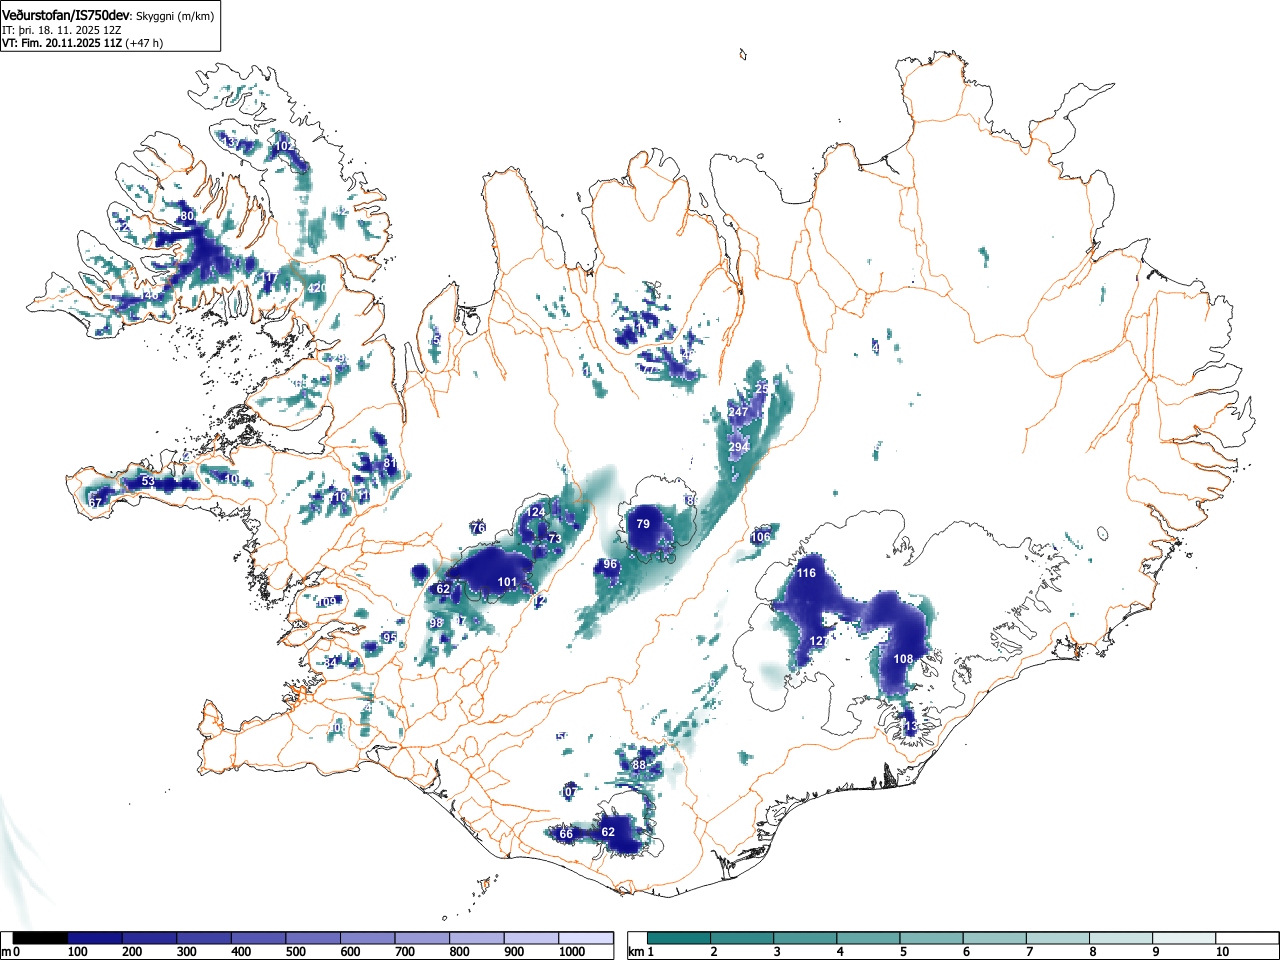Click the map value label '95'

[390, 637]
